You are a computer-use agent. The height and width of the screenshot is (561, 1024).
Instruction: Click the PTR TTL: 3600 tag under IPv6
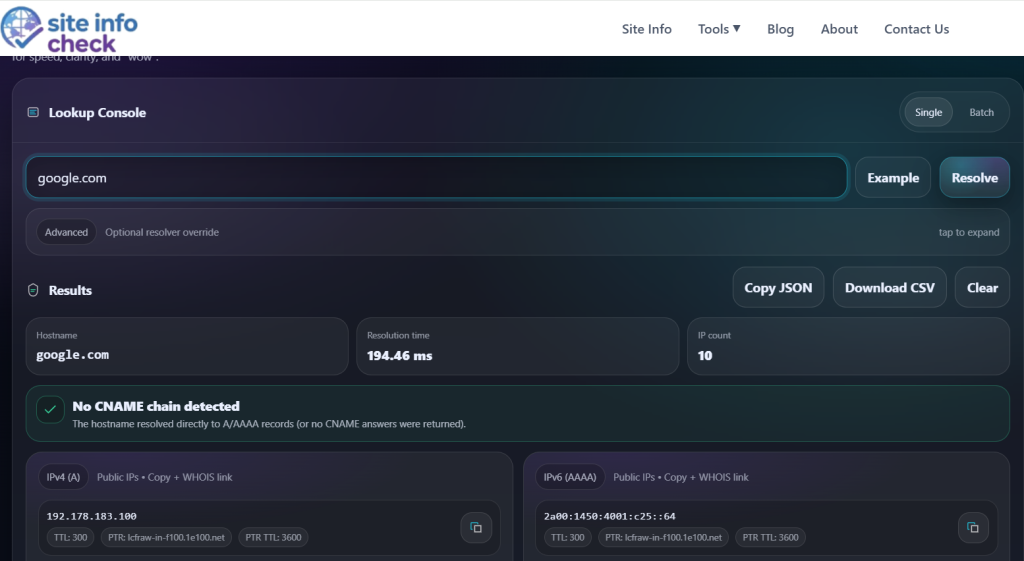tap(771, 537)
